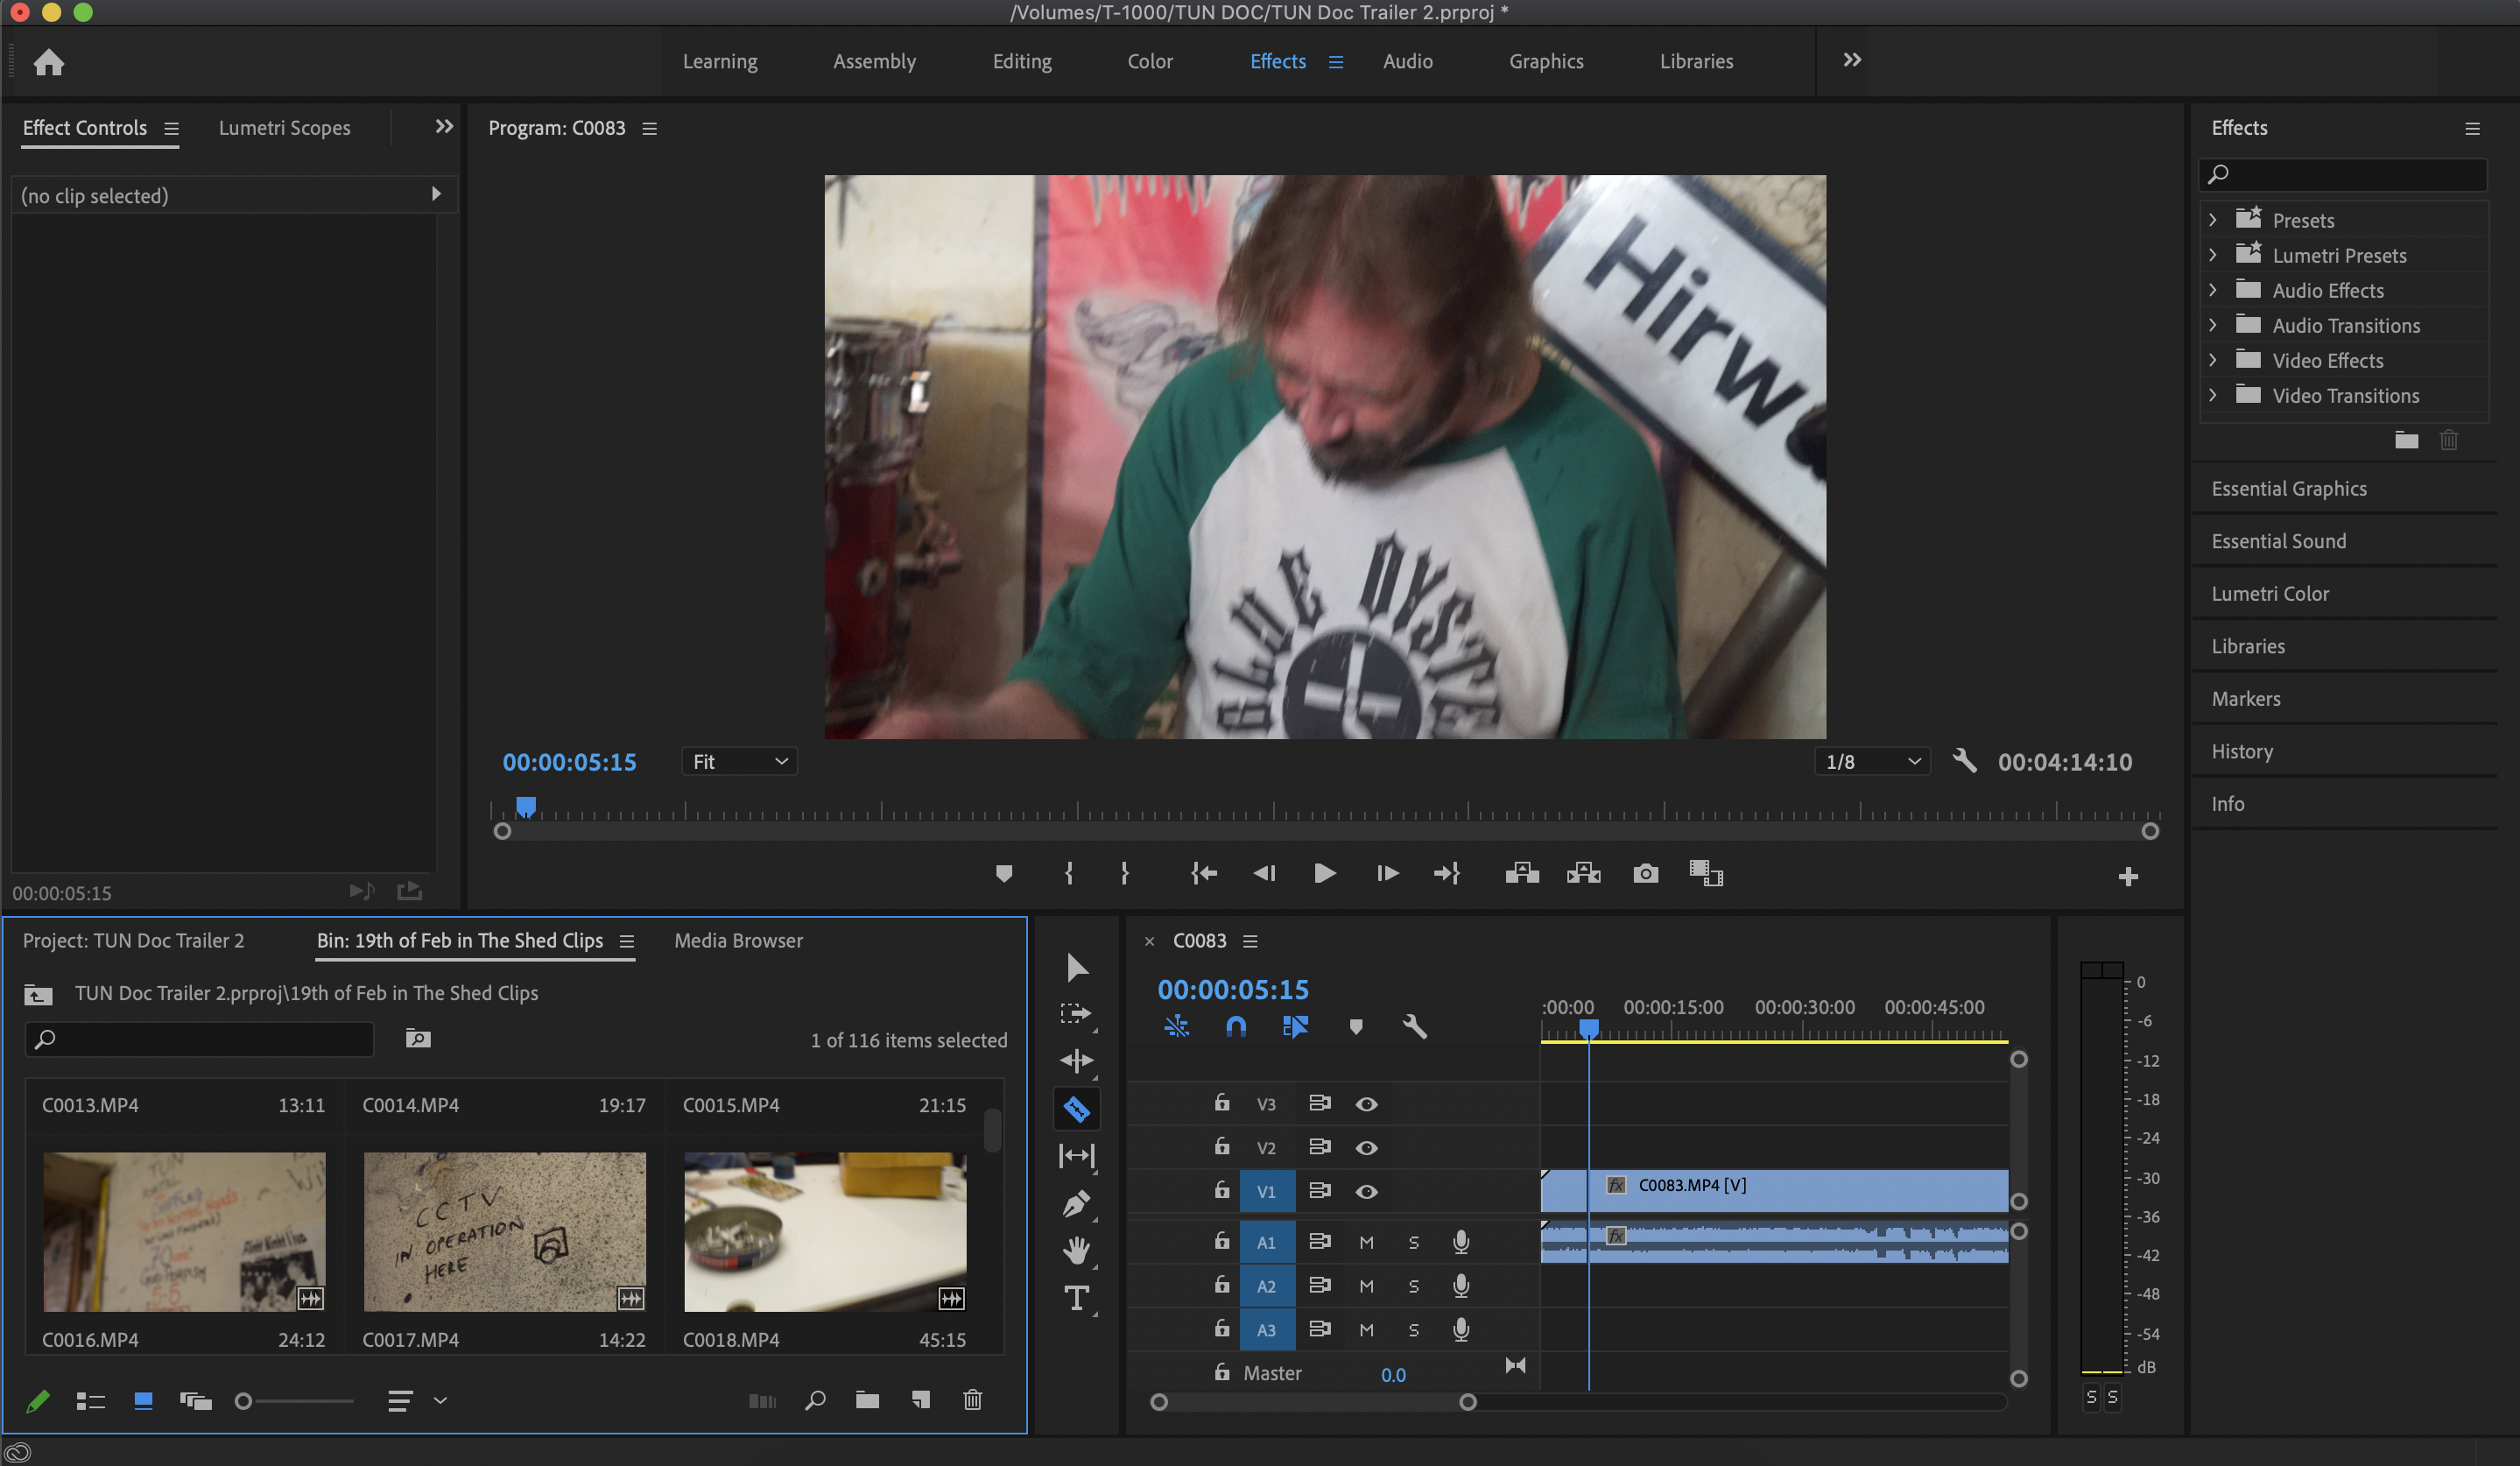This screenshot has width=2520, height=1466.
Task: Open the Media Browser tab
Action: 738,940
